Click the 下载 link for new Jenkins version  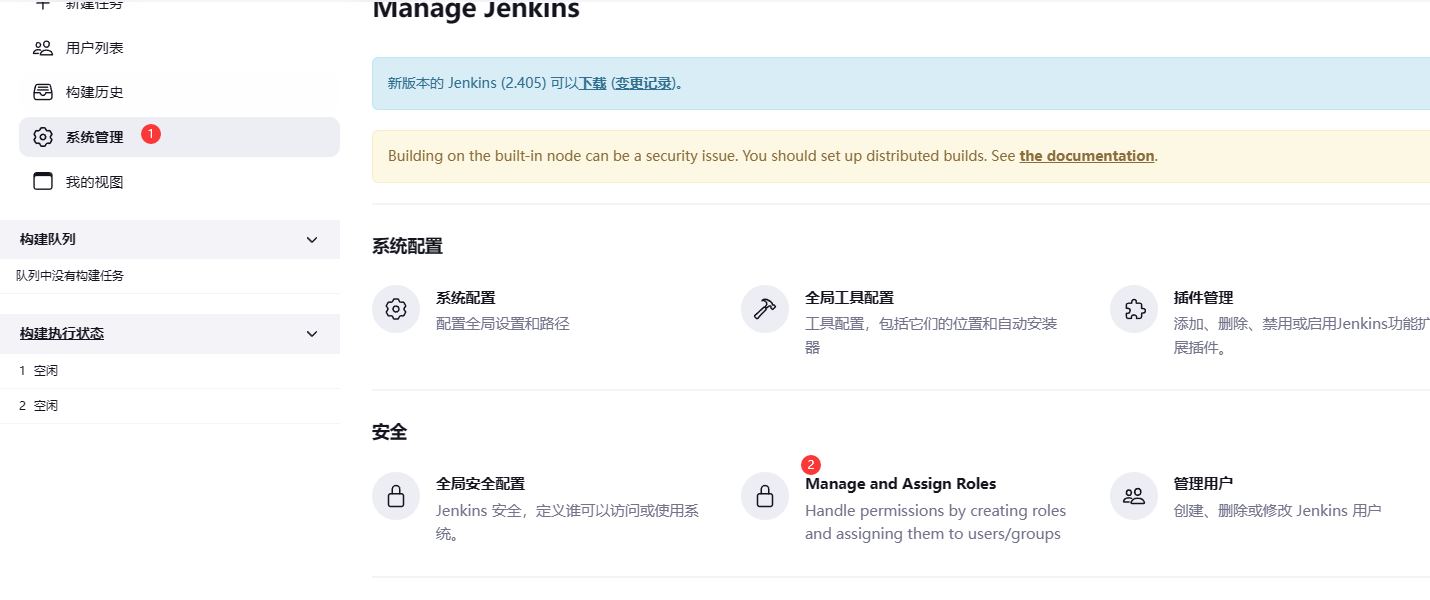[593, 84]
